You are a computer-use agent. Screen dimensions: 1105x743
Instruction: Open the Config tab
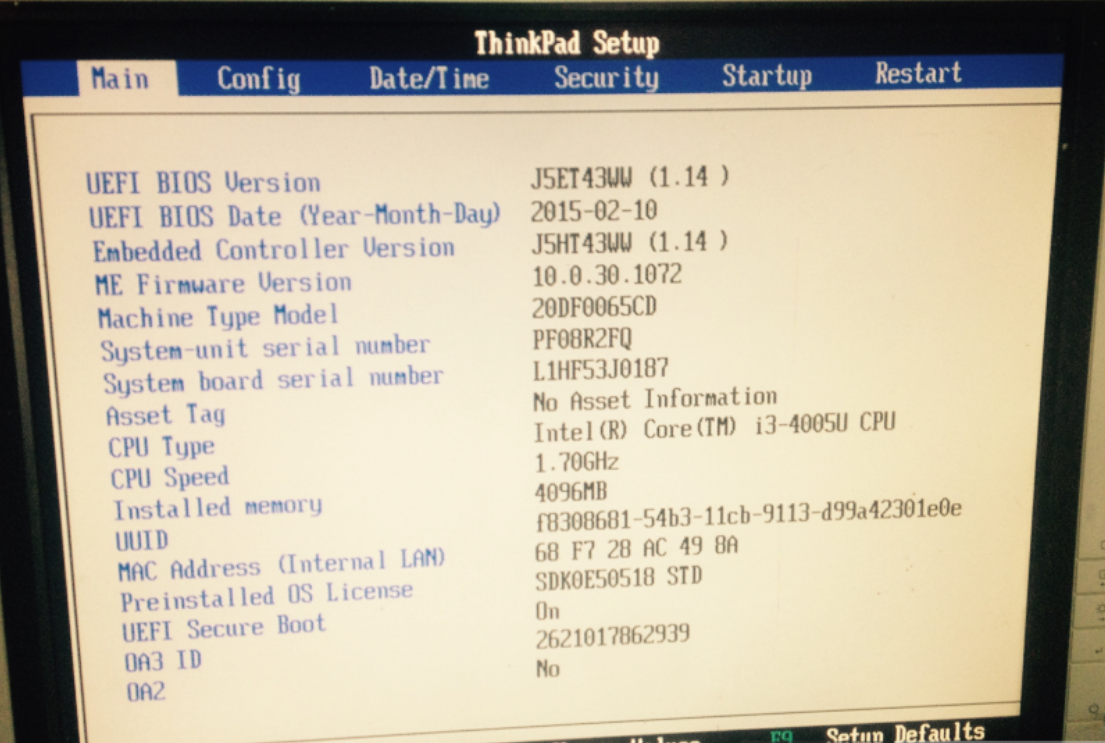tap(259, 78)
